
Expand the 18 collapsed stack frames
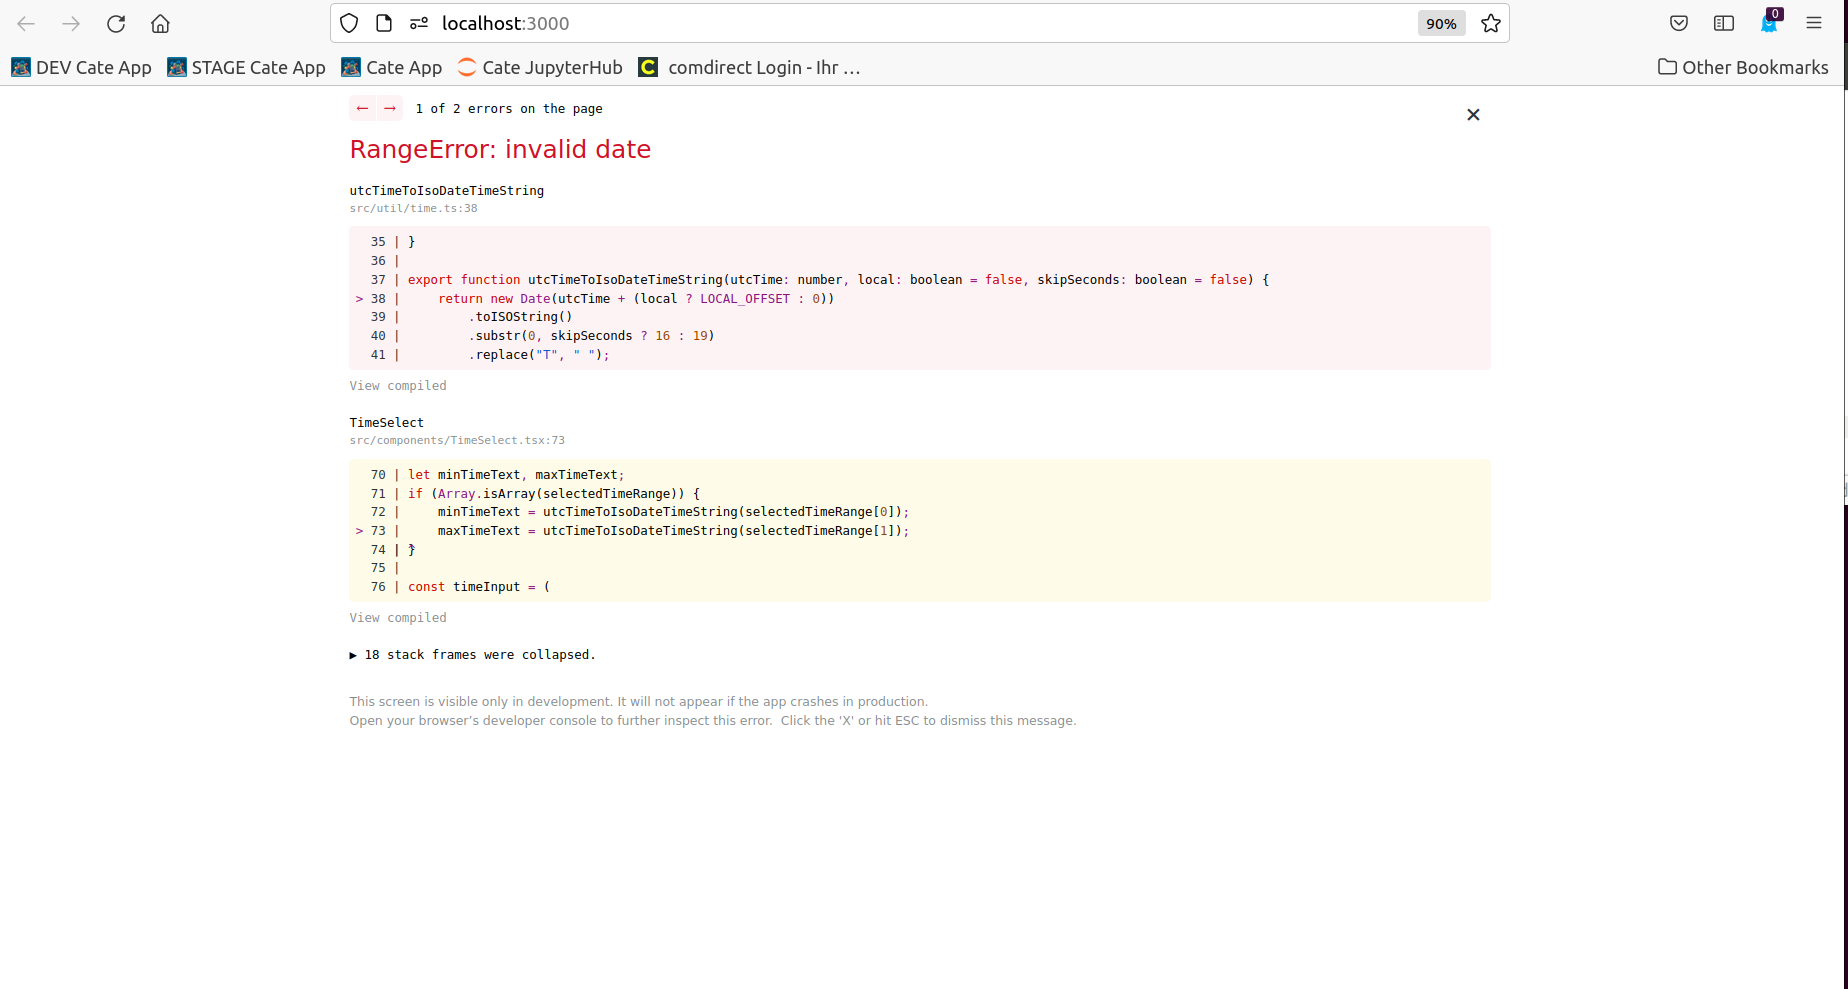[472, 654]
